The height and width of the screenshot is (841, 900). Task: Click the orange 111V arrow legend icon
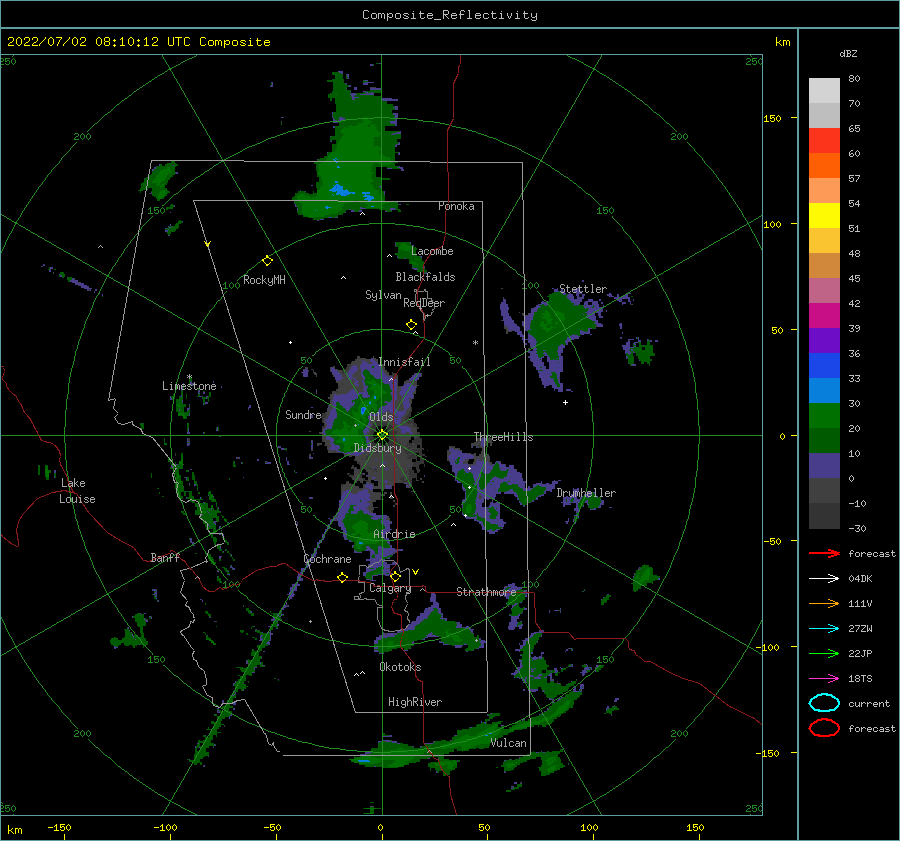click(824, 603)
